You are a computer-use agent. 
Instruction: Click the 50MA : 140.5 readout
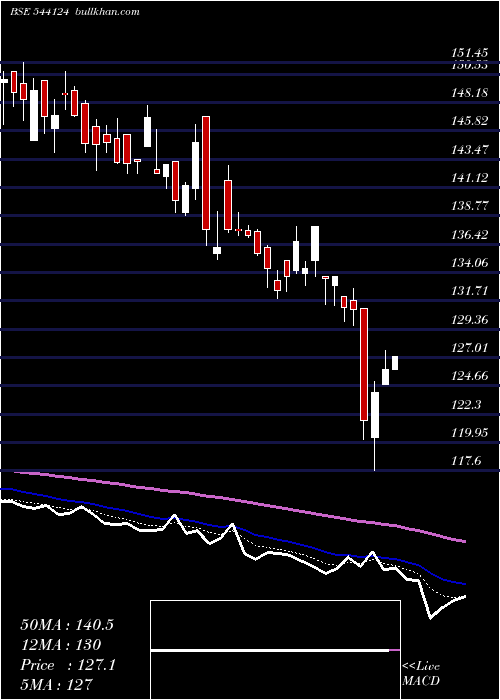tap(67, 625)
